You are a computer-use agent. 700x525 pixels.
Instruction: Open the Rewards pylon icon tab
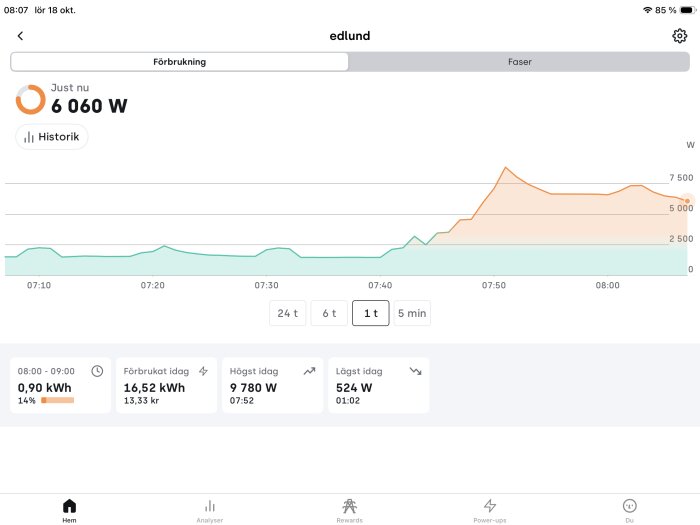[x=350, y=511]
